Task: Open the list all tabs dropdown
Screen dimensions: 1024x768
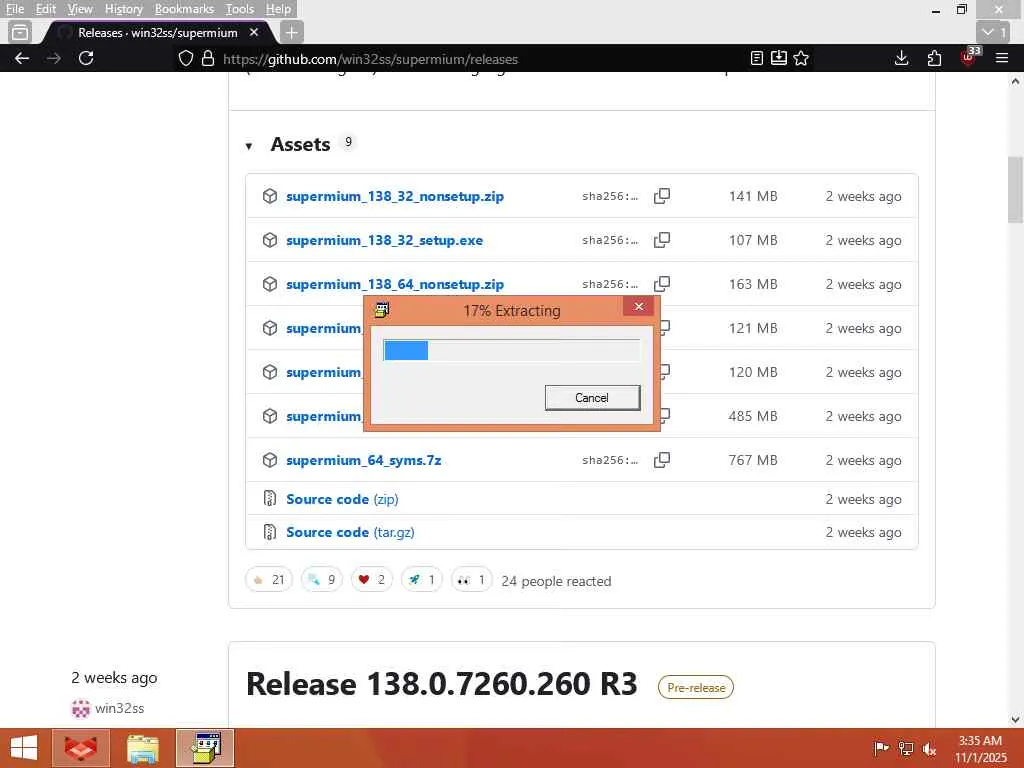Action: point(993,32)
